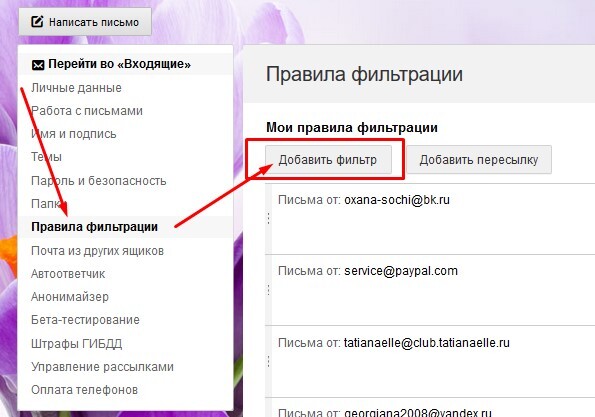Select Правила фильтрации in sidebar

pyautogui.click(x=94, y=227)
